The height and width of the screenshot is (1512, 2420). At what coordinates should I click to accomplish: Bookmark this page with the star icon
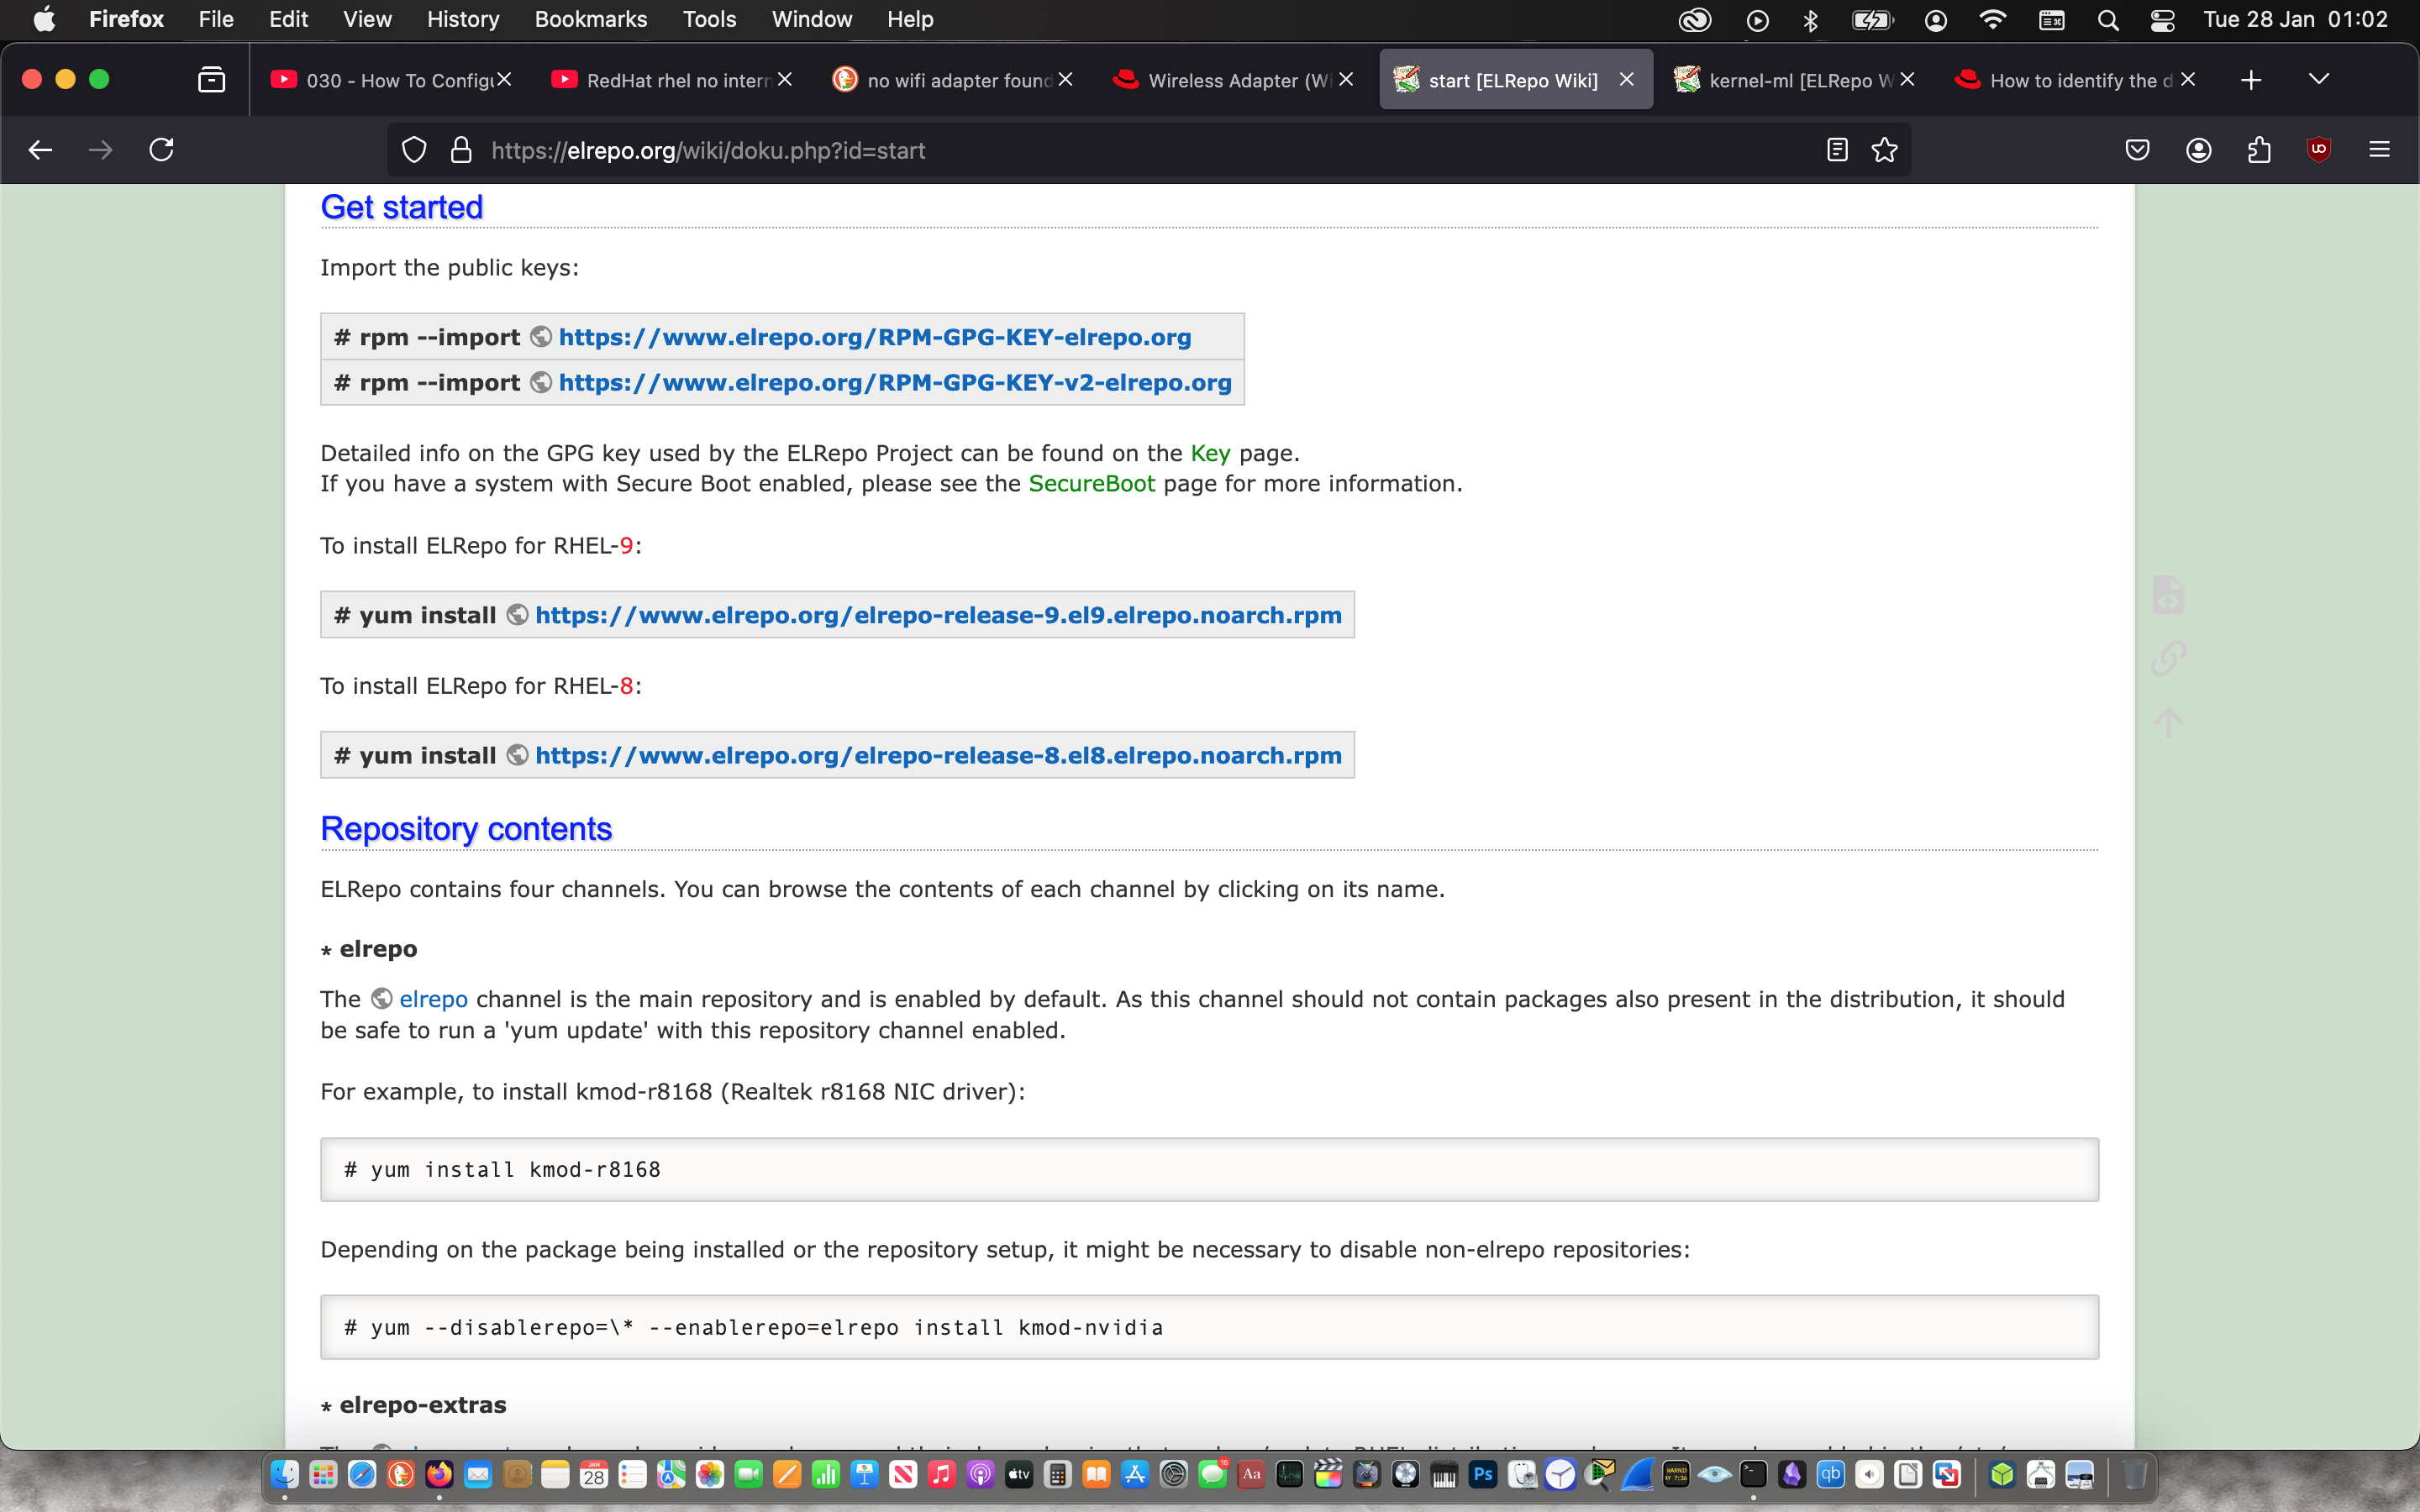[x=1884, y=150]
